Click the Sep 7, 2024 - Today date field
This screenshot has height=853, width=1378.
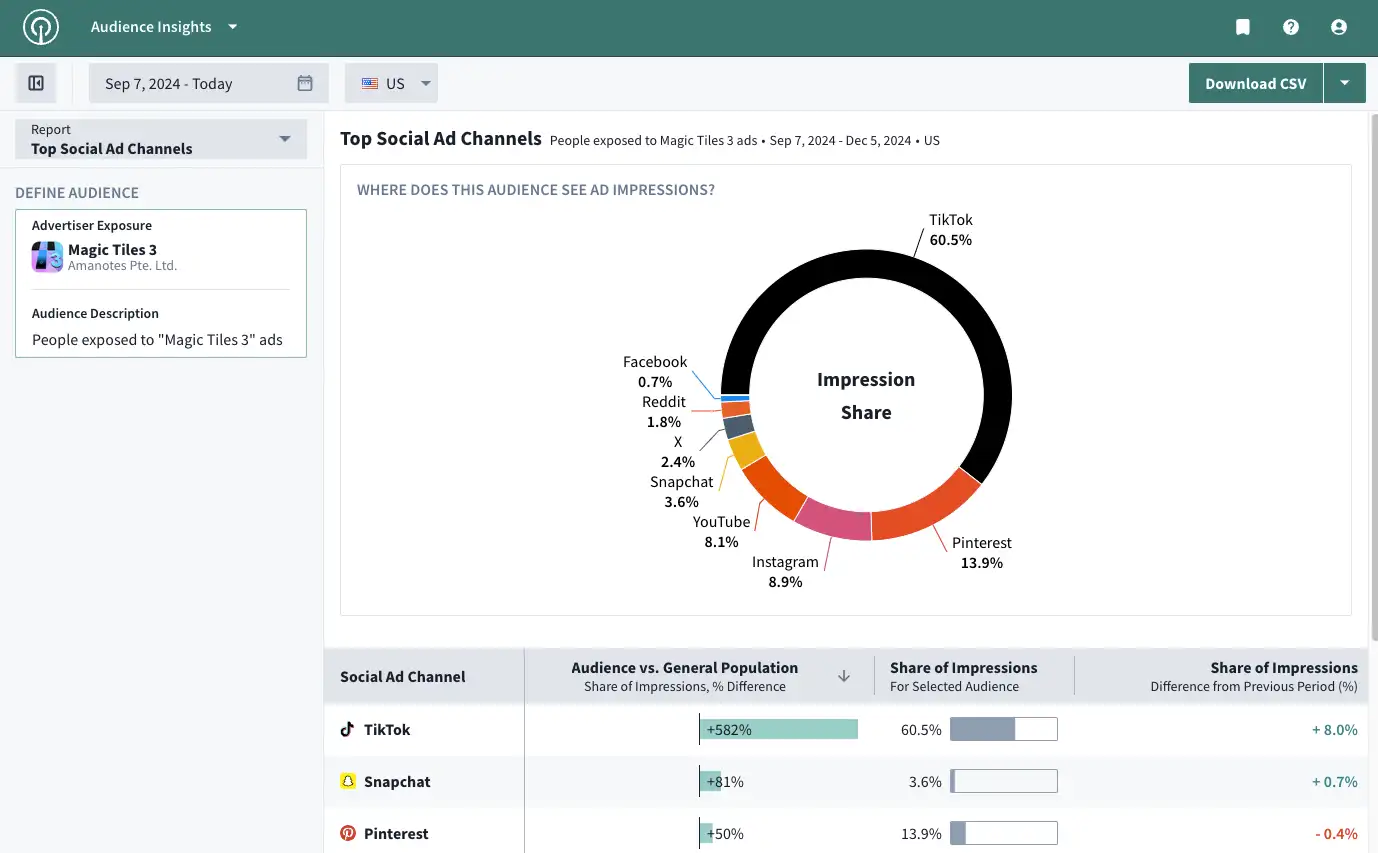tap(209, 83)
